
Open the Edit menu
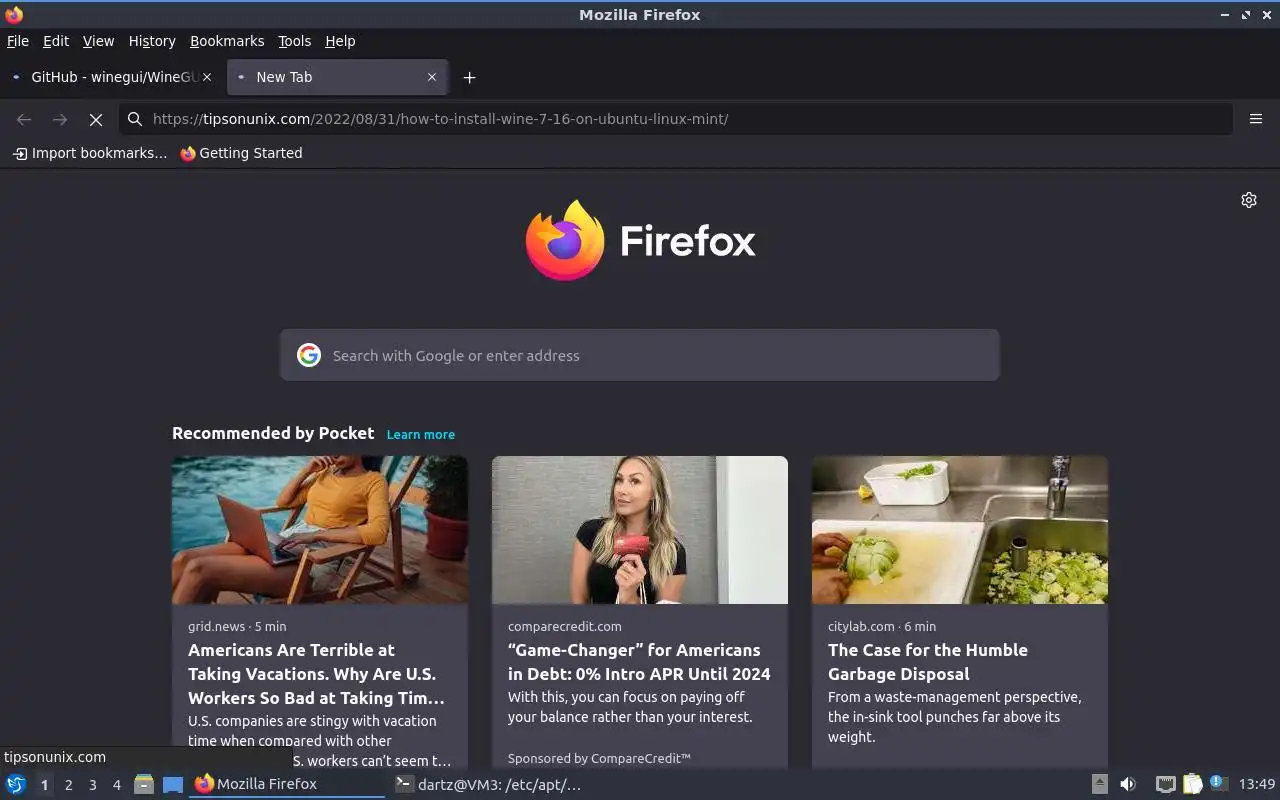56,41
